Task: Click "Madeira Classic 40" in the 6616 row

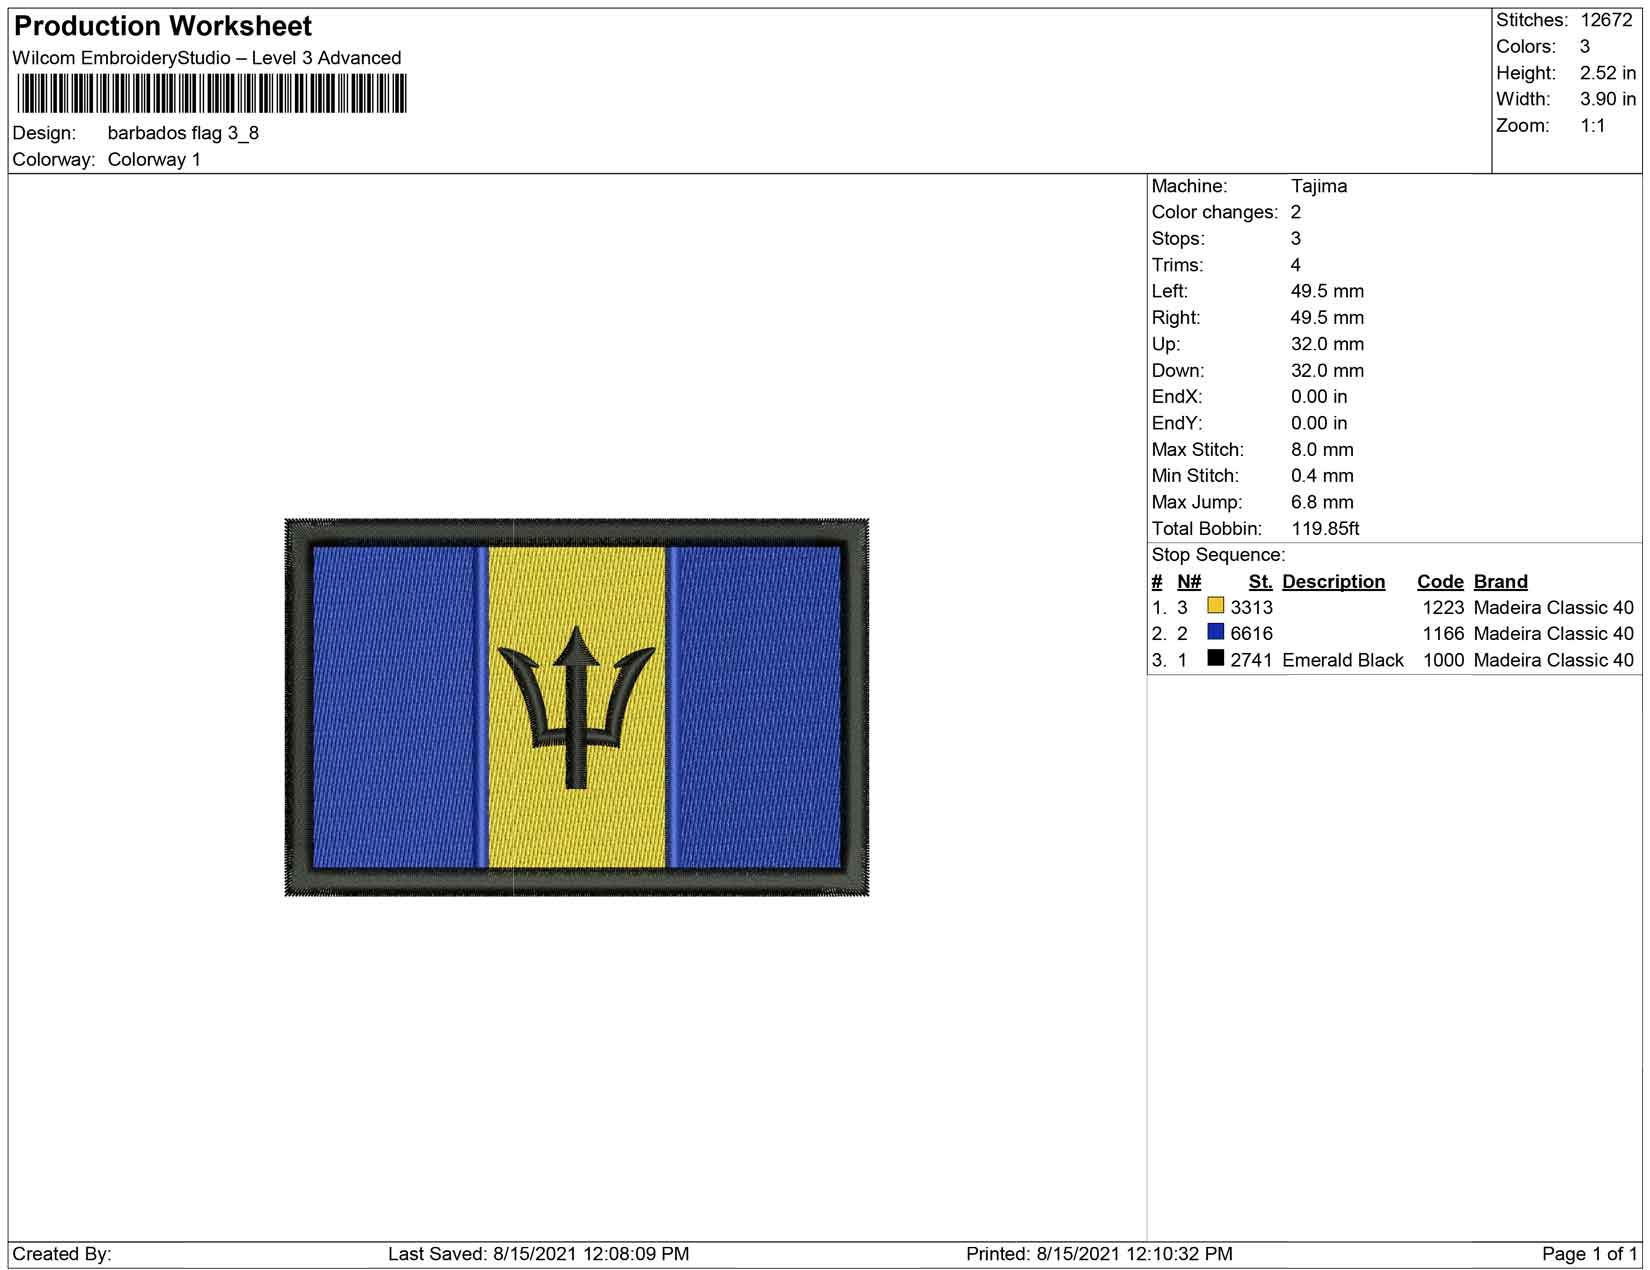Action: tap(1554, 634)
